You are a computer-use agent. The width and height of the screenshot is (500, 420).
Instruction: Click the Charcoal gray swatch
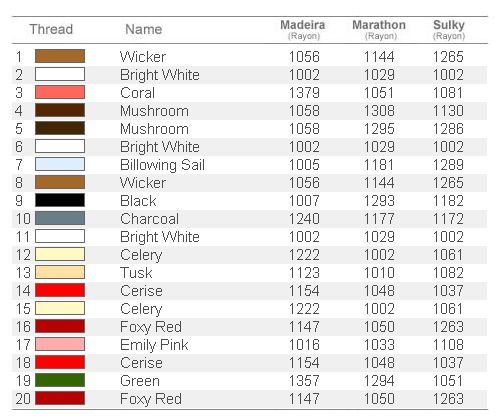click(60, 218)
